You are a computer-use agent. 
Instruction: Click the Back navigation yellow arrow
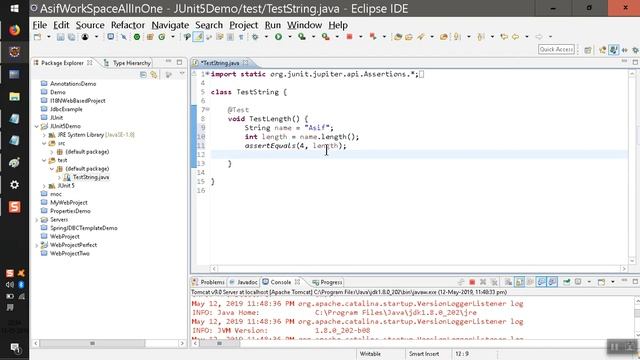[x=516, y=37]
